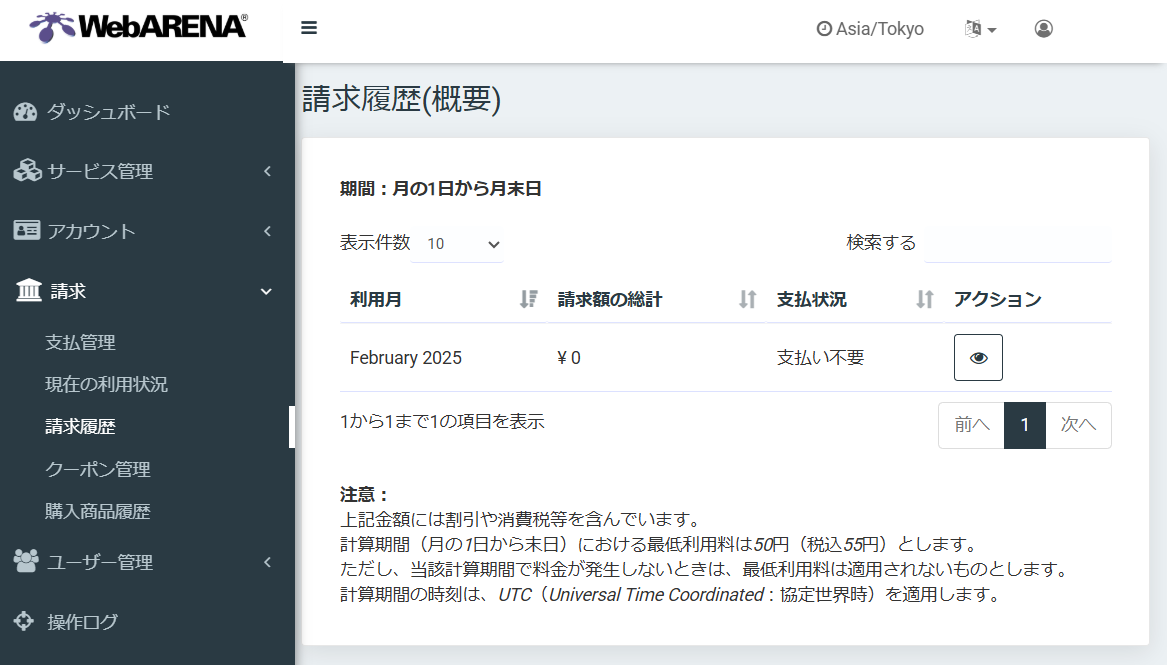Click the 次へ pagination button

[1078, 425]
